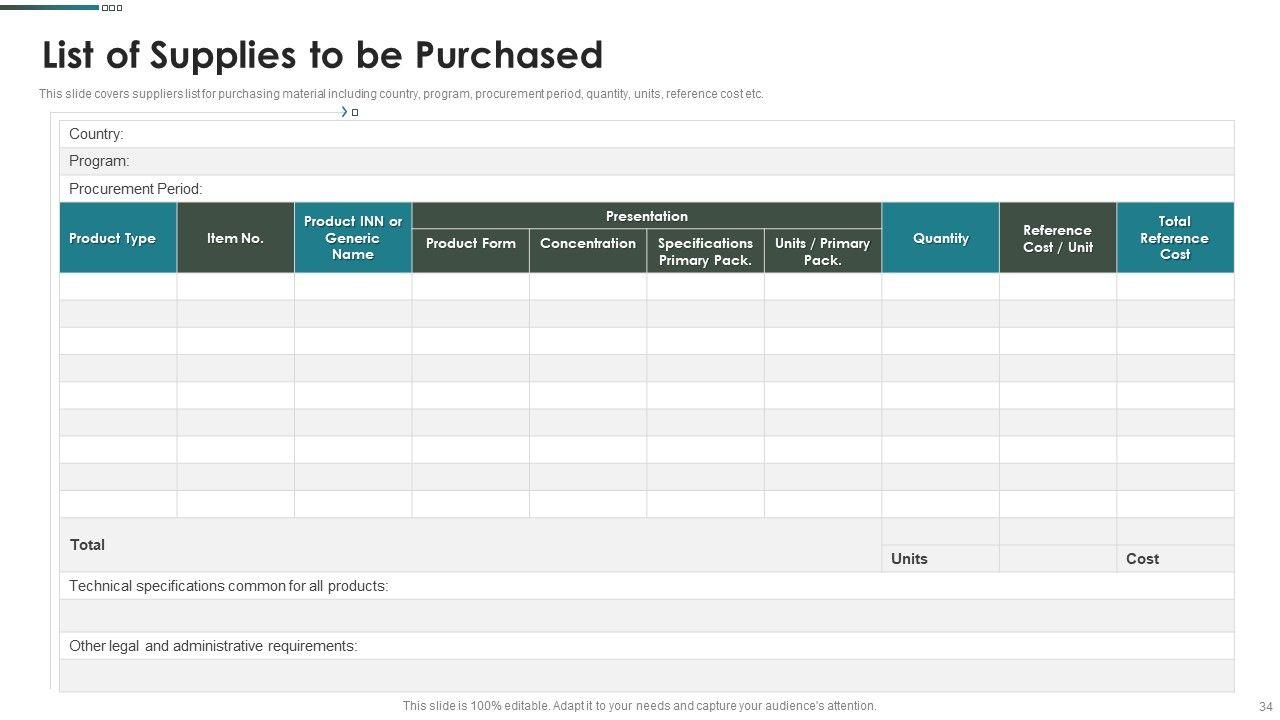Select the Presentation group header
Image resolution: width=1280 pixels, height=720 pixels.
(646, 216)
